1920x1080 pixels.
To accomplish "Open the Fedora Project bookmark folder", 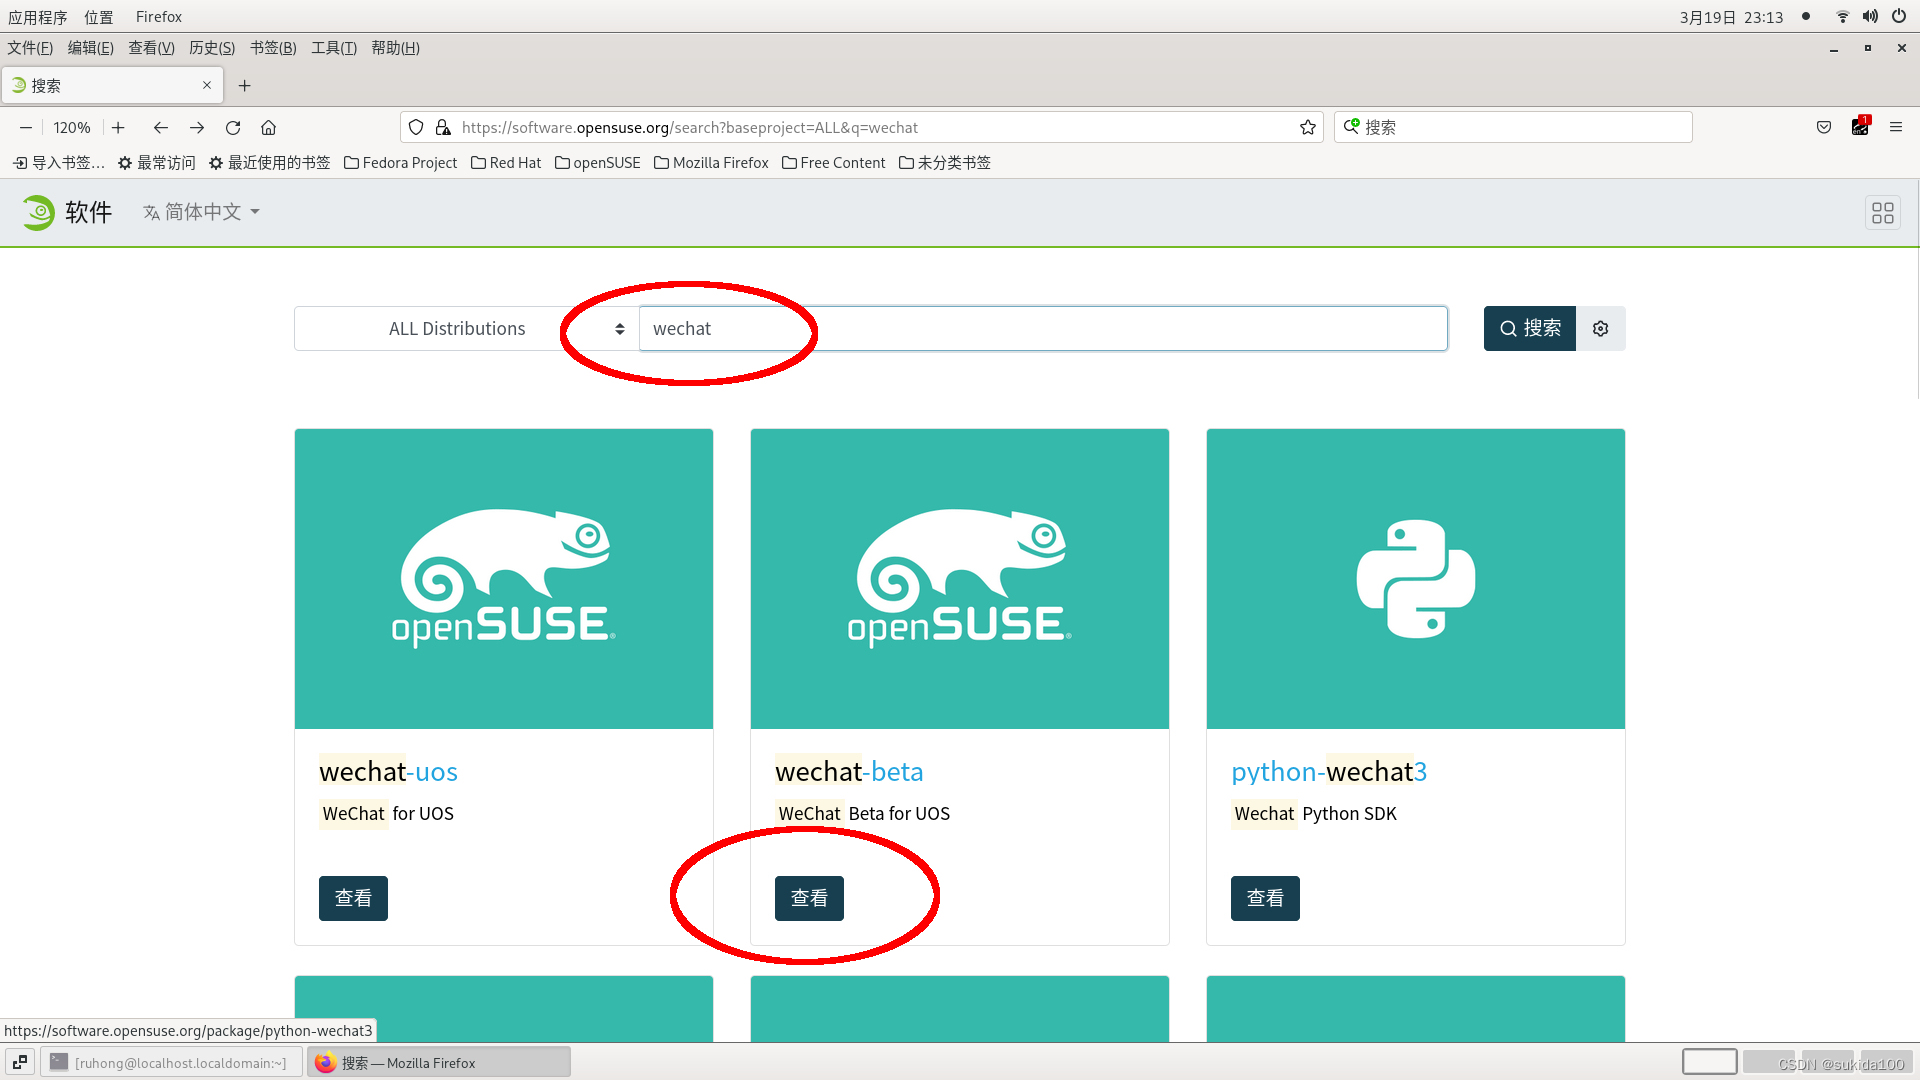I will [x=400, y=163].
